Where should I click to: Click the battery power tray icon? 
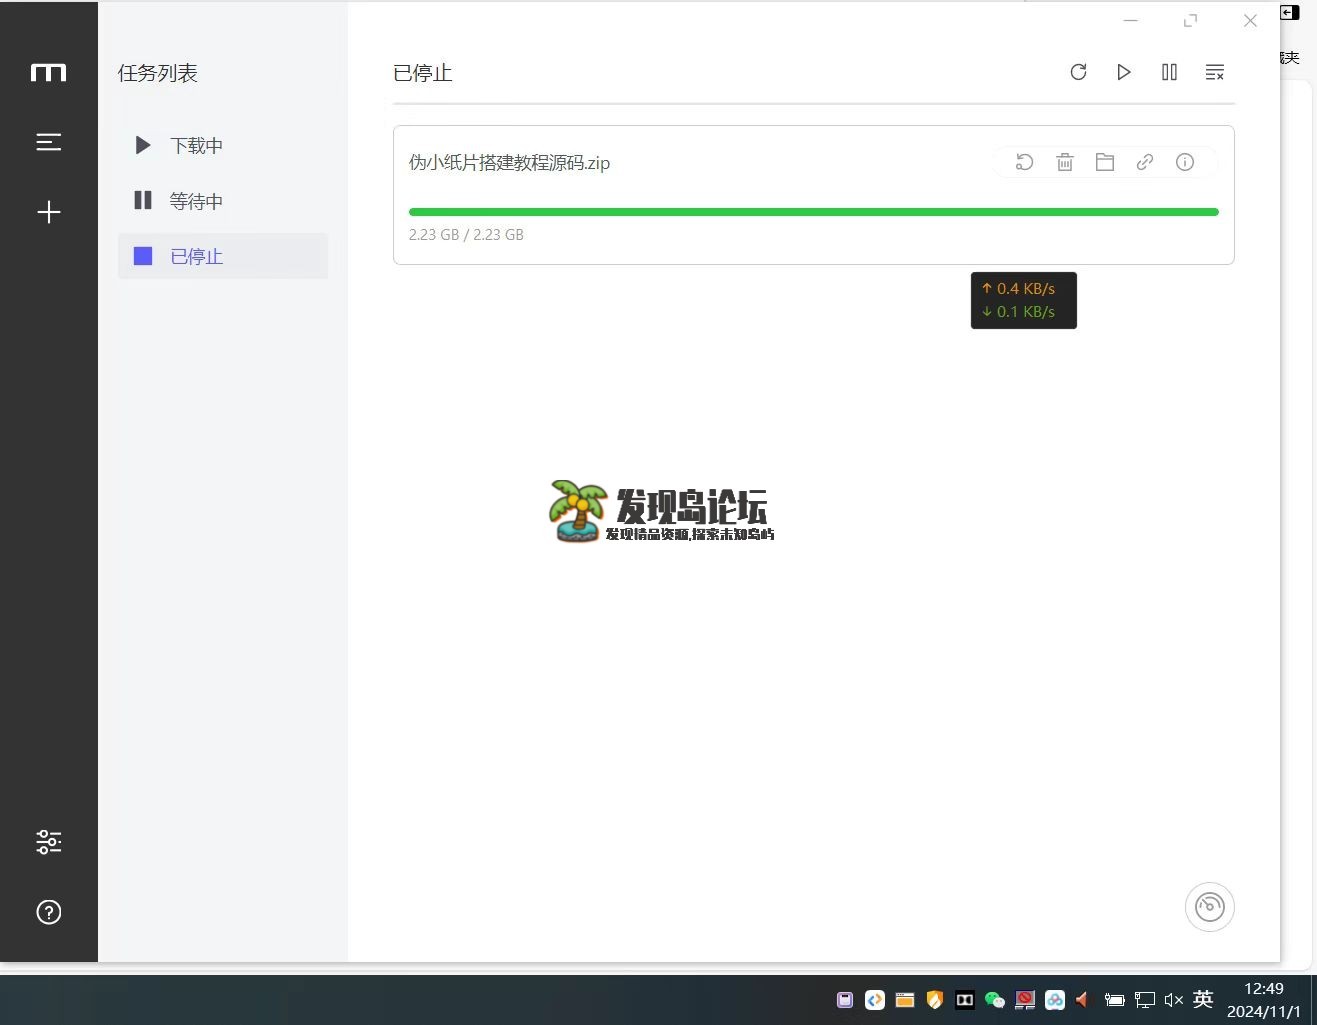(x=1115, y=1000)
